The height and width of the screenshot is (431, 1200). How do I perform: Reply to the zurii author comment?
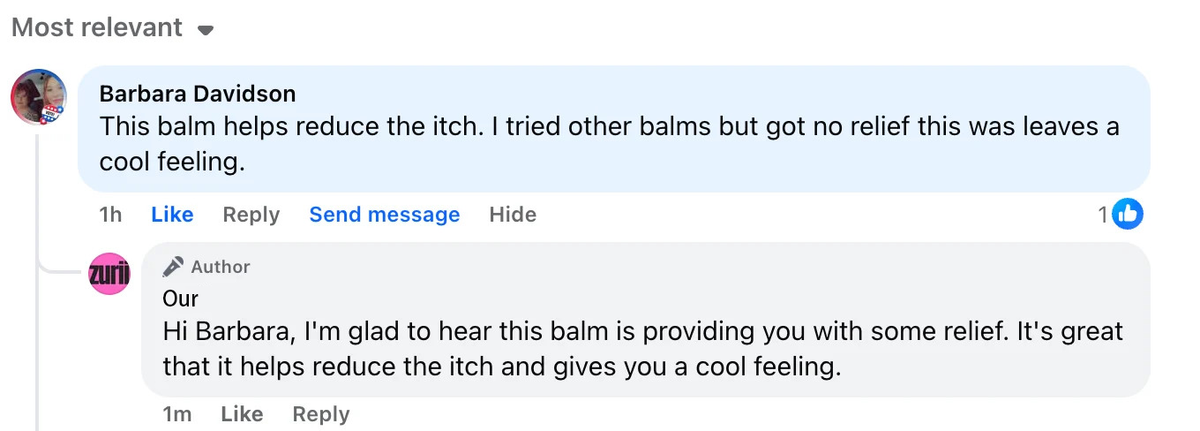pos(321,414)
